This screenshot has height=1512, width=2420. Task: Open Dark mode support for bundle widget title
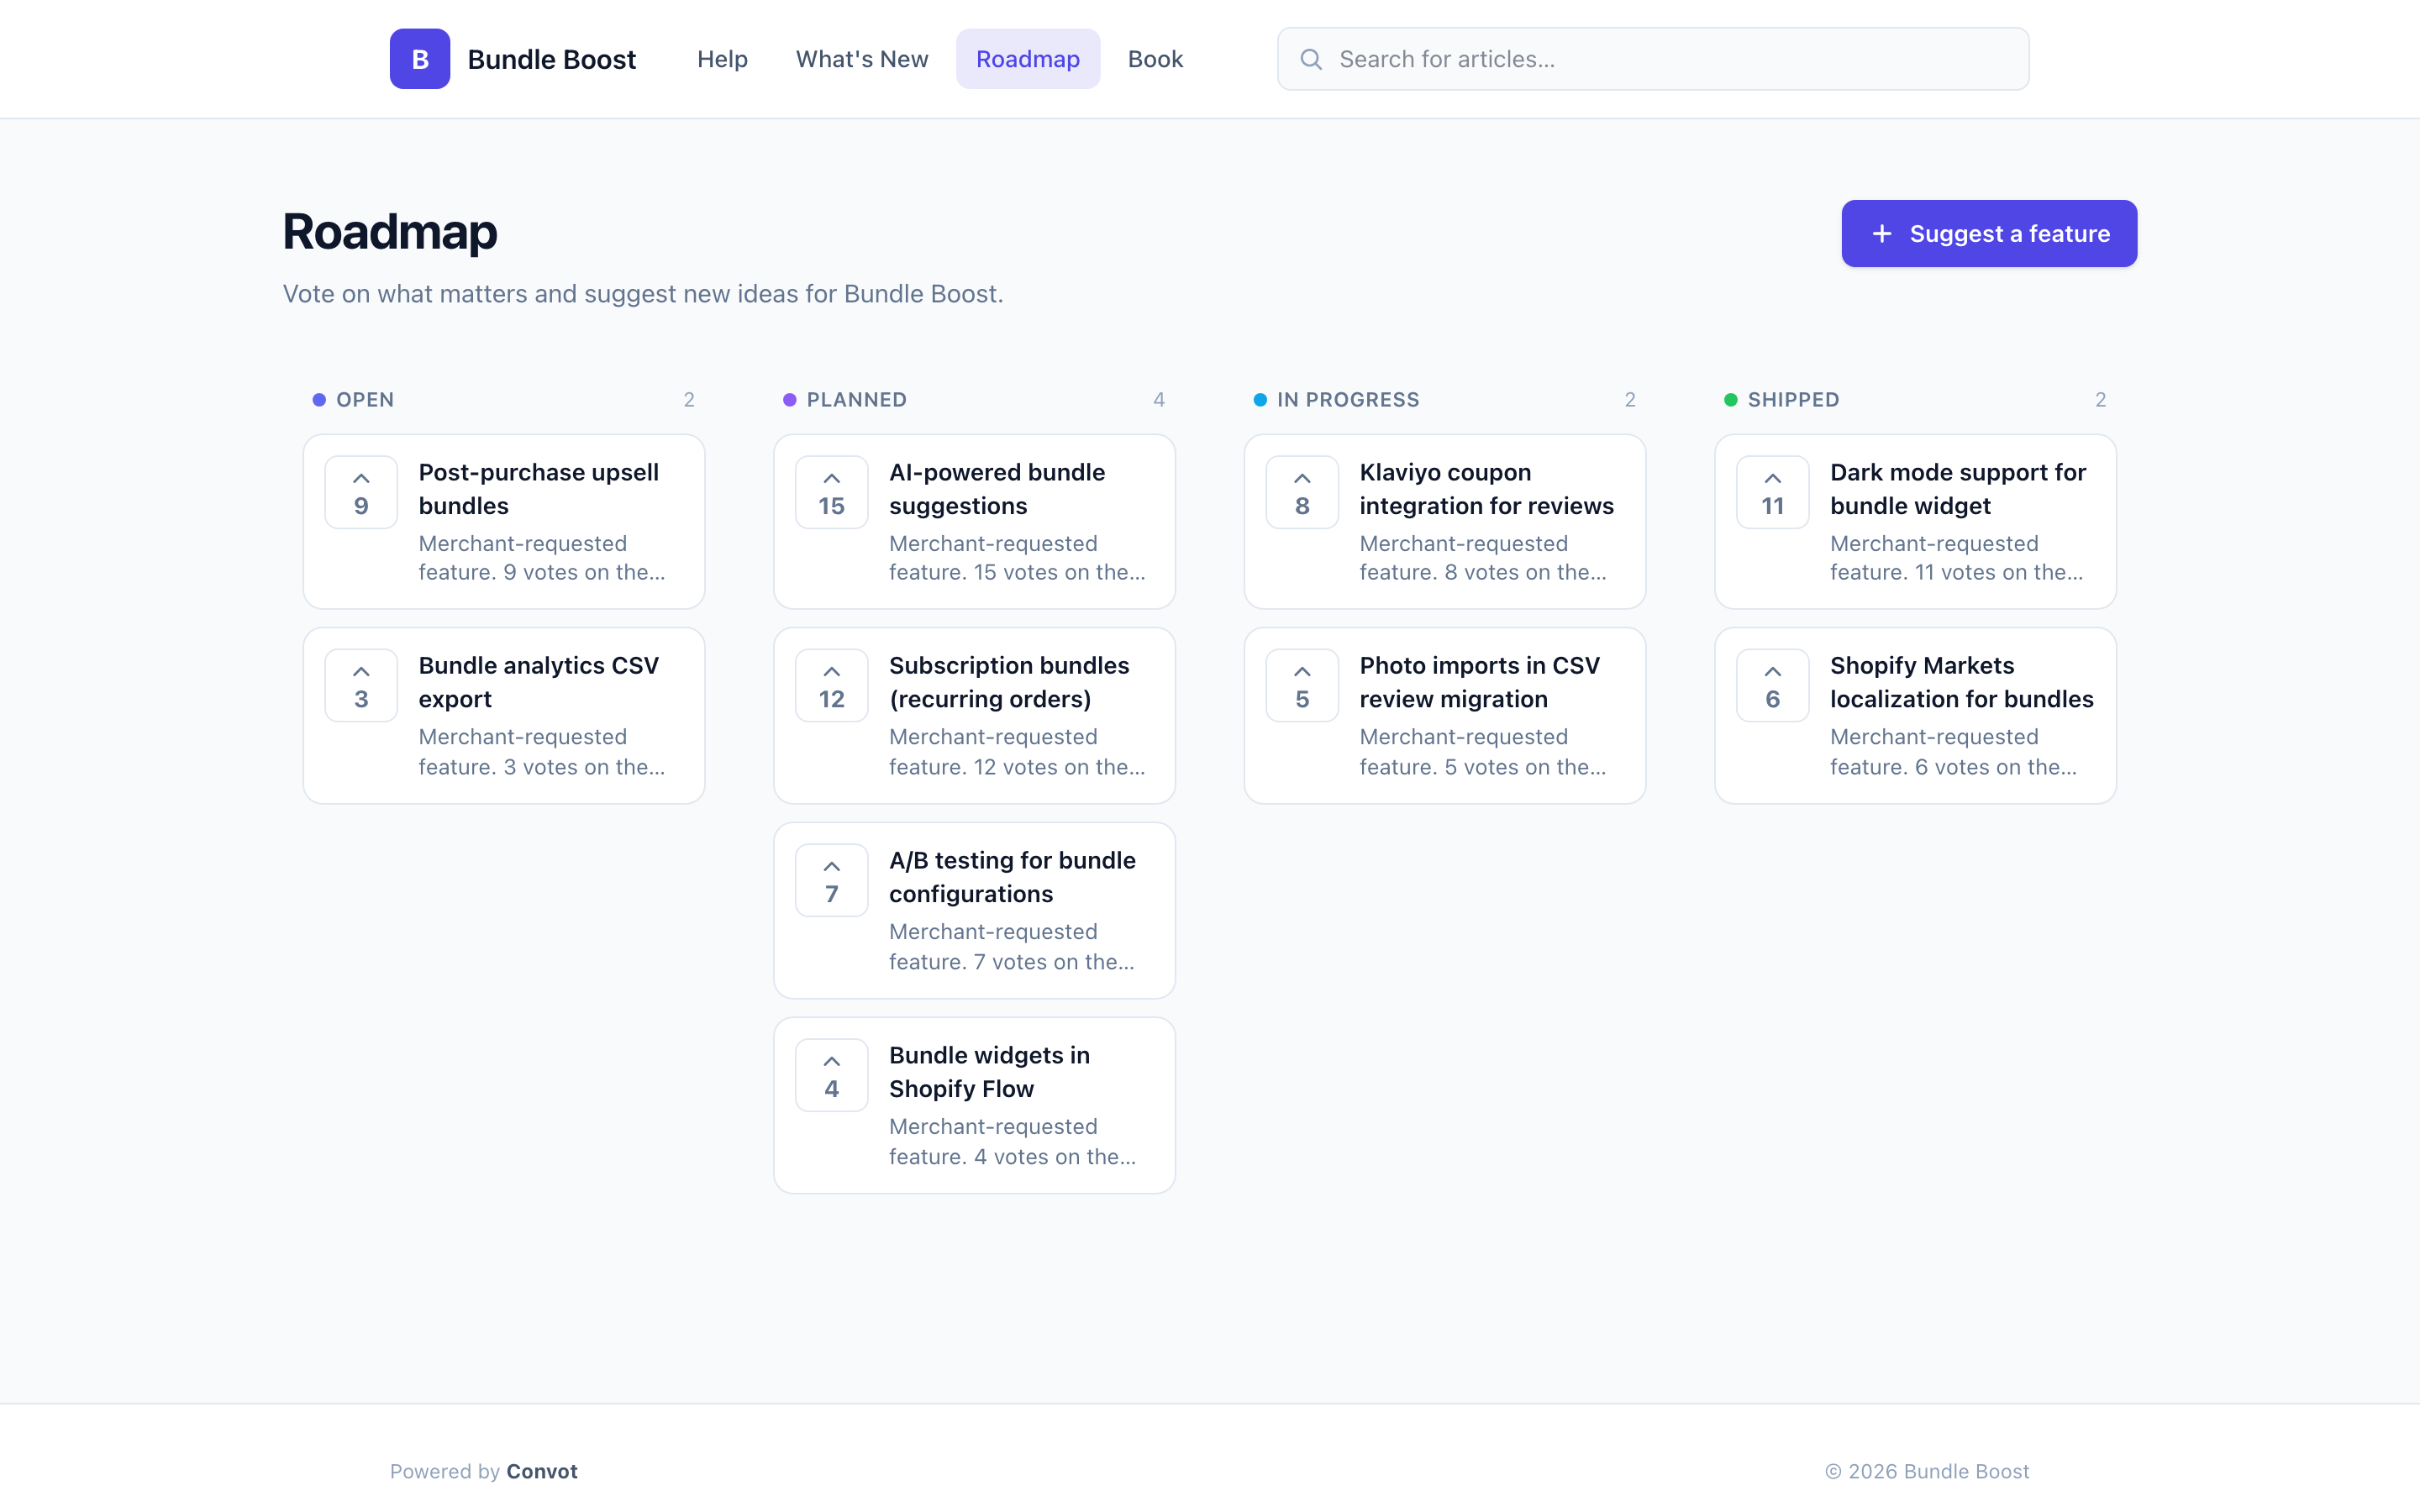1958,488
